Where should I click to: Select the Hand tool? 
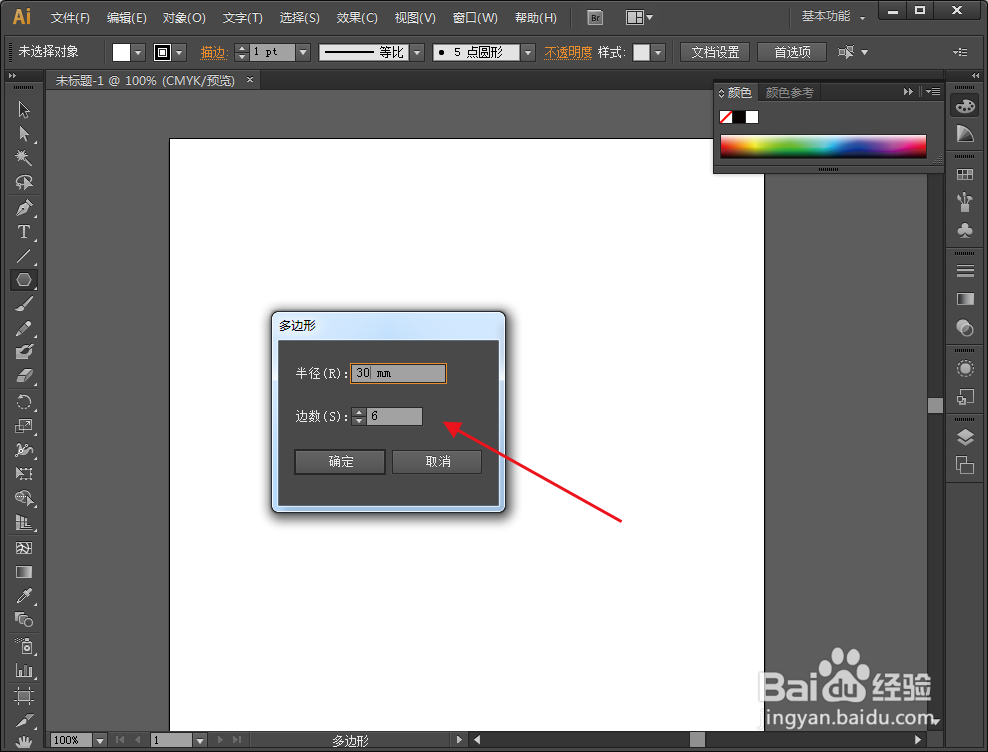tap(24, 742)
